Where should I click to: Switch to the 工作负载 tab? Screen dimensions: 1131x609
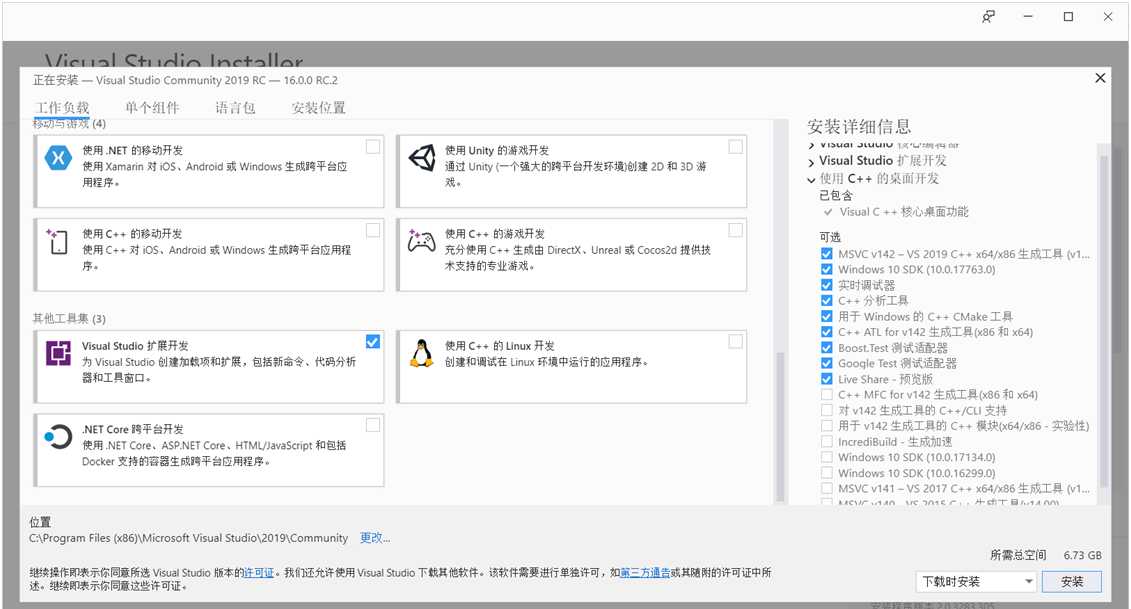point(62,108)
